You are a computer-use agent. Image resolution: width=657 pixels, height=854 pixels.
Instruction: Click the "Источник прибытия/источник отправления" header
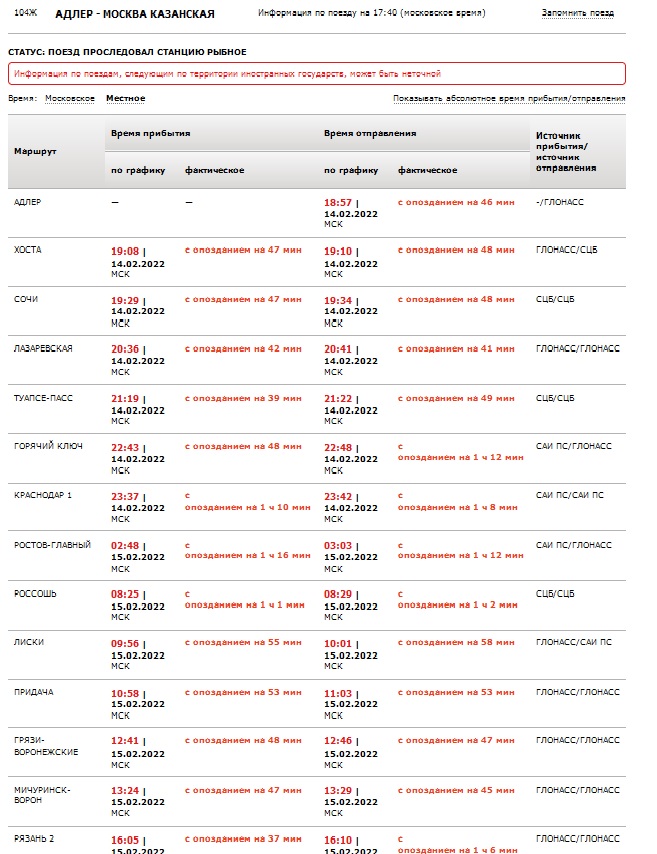(566, 151)
